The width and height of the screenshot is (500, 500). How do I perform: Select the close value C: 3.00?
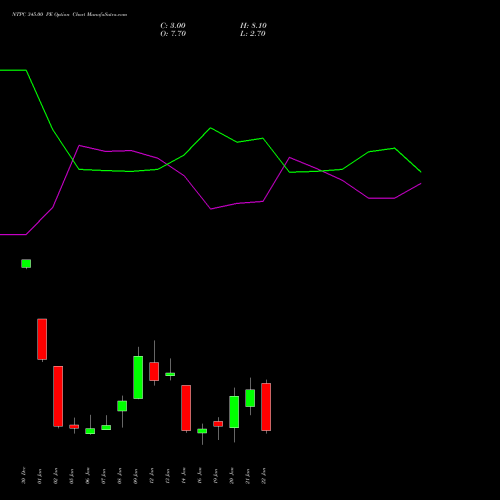[x=173, y=26]
